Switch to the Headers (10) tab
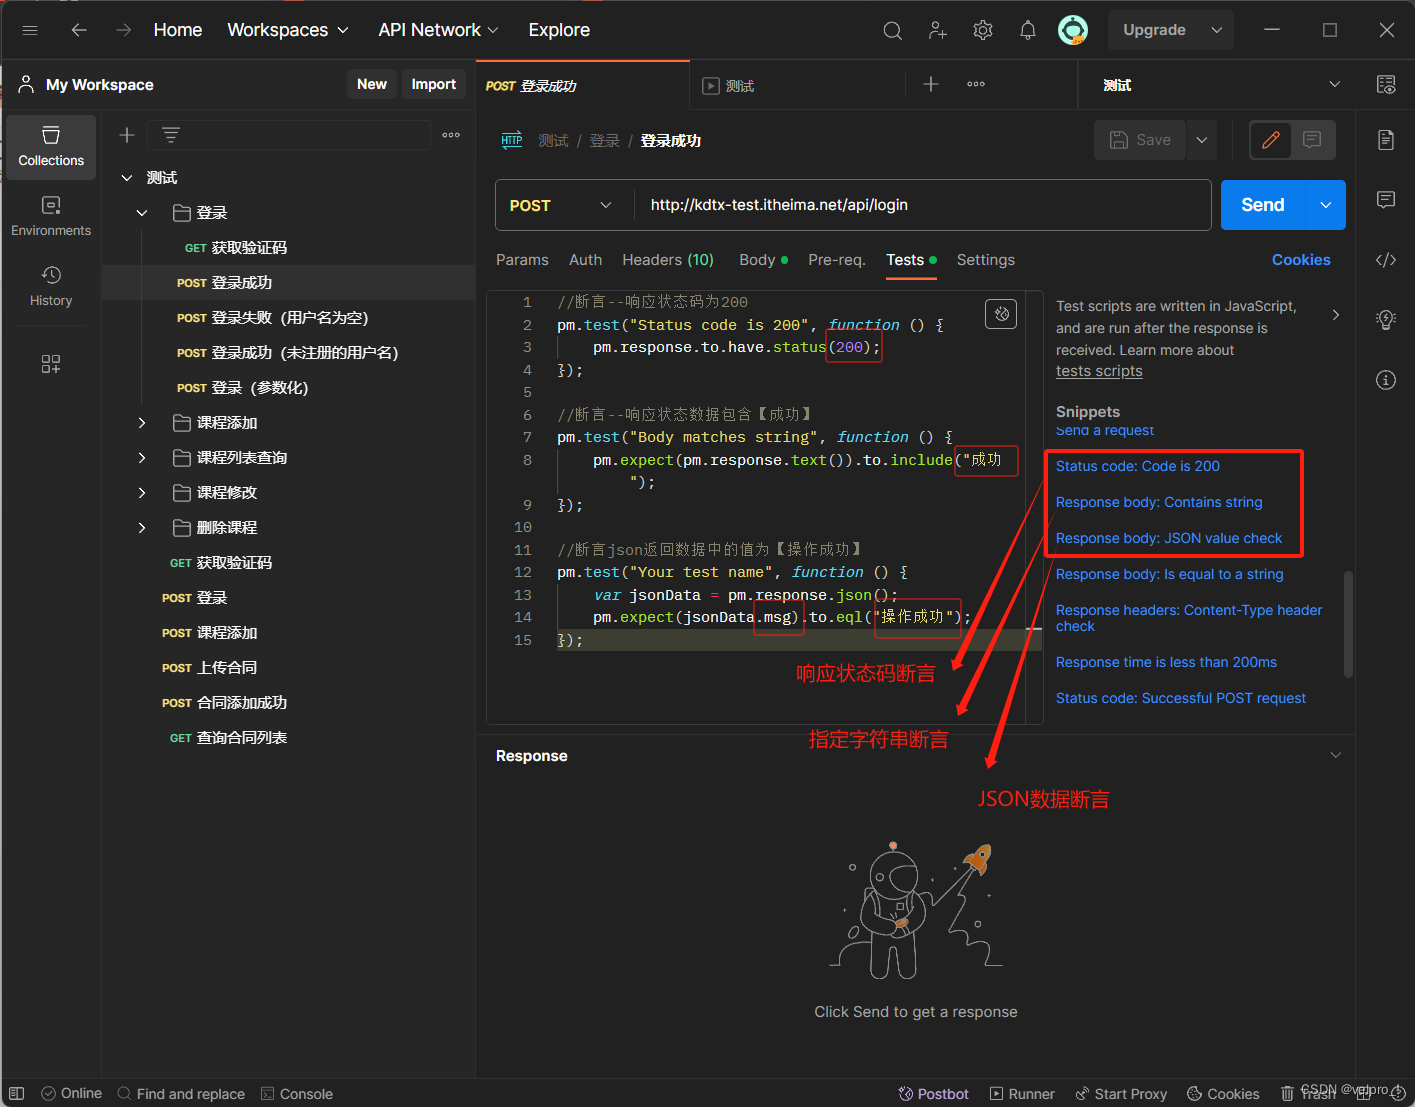This screenshot has width=1415, height=1107. 668,260
